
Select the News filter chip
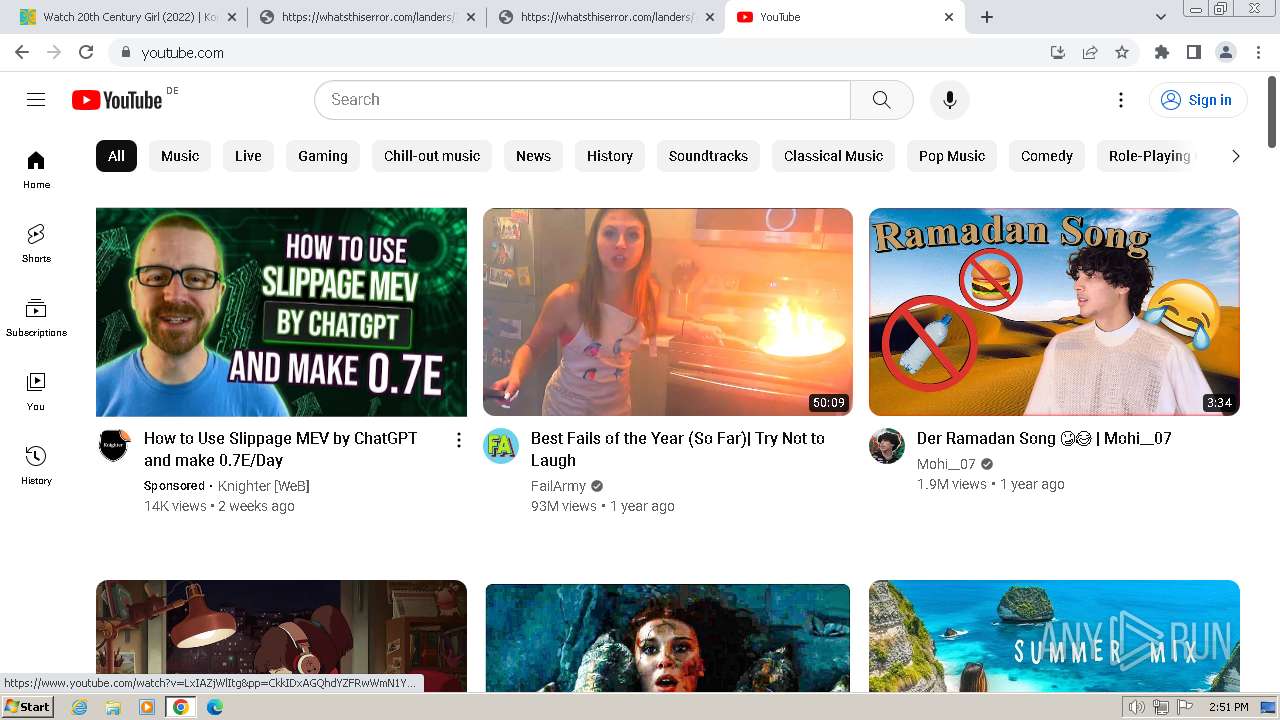pyautogui.click(x=533, y=156)
